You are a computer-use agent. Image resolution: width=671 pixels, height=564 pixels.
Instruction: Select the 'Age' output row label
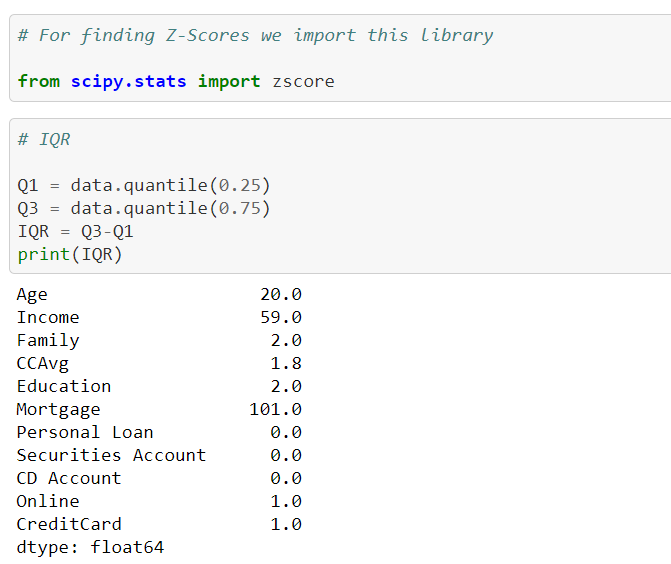[32, 295]
